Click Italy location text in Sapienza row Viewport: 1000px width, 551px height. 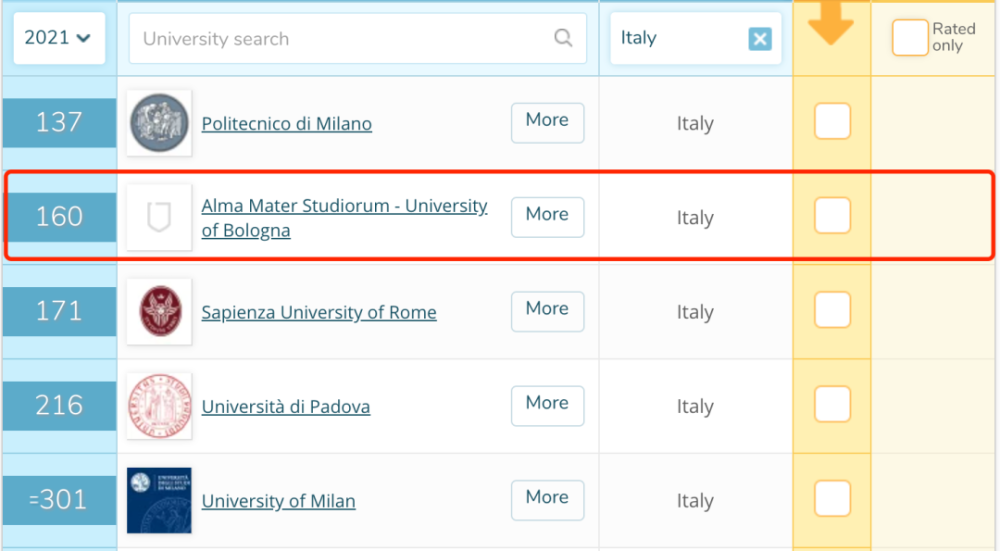[695, 312]
